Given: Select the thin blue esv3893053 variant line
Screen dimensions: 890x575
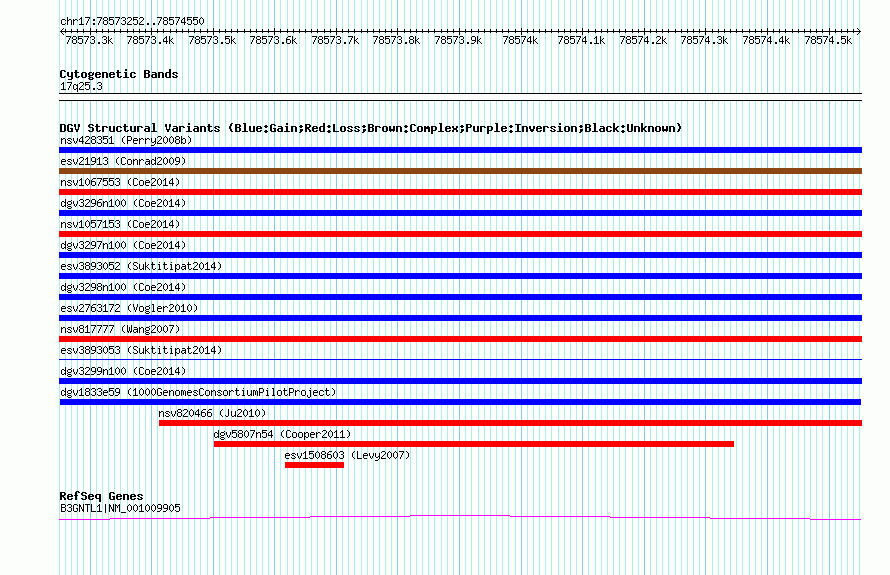Looking at the screenshot, I should tap(460, 359).
